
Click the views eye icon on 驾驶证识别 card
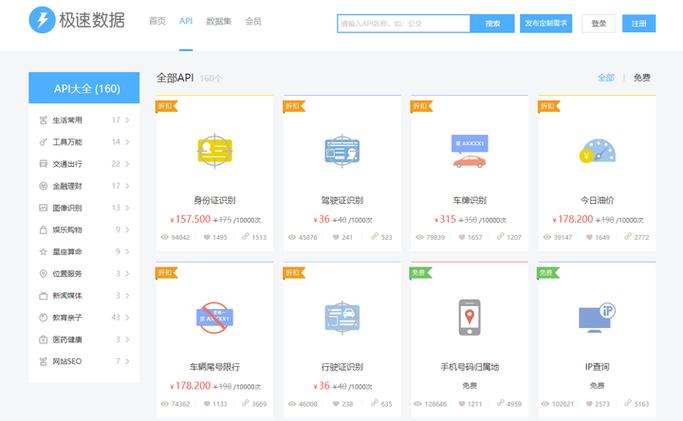(292, 237)
